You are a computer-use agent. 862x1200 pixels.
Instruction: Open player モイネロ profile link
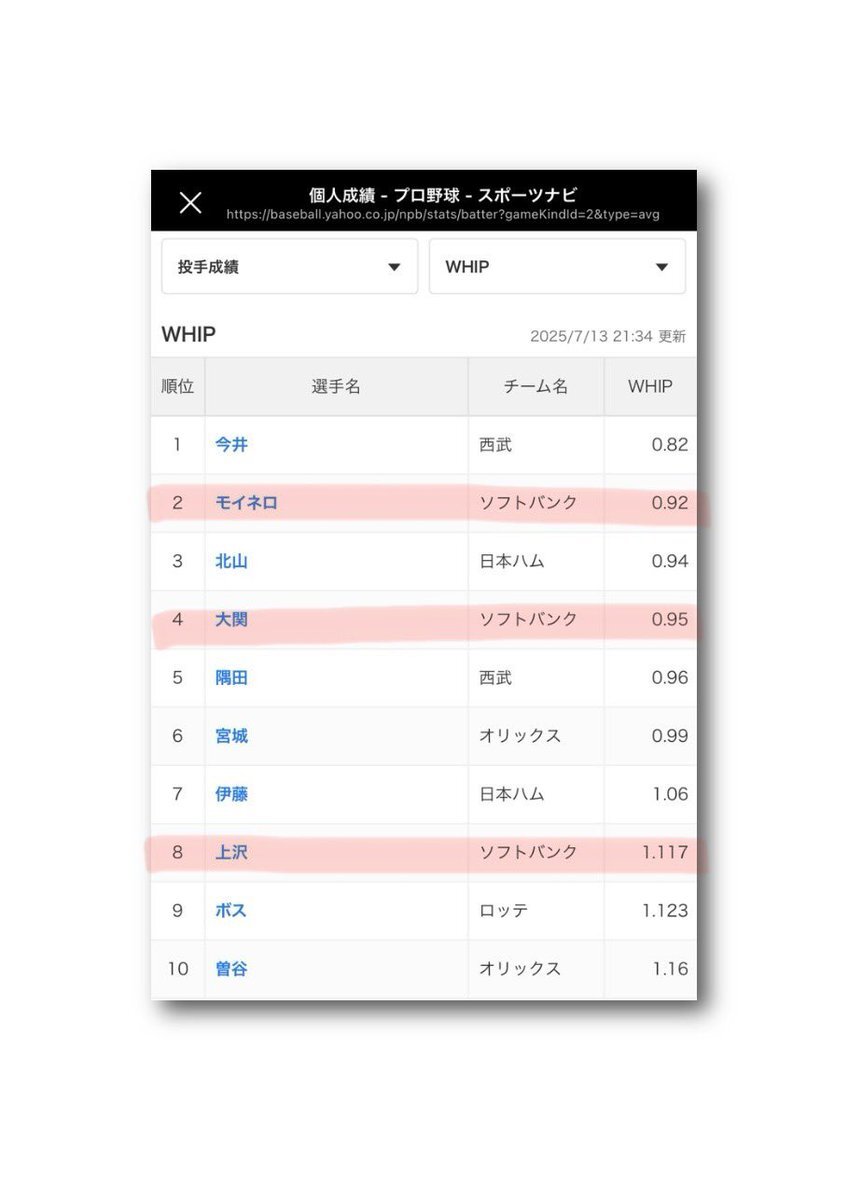[x=246, y=503]
